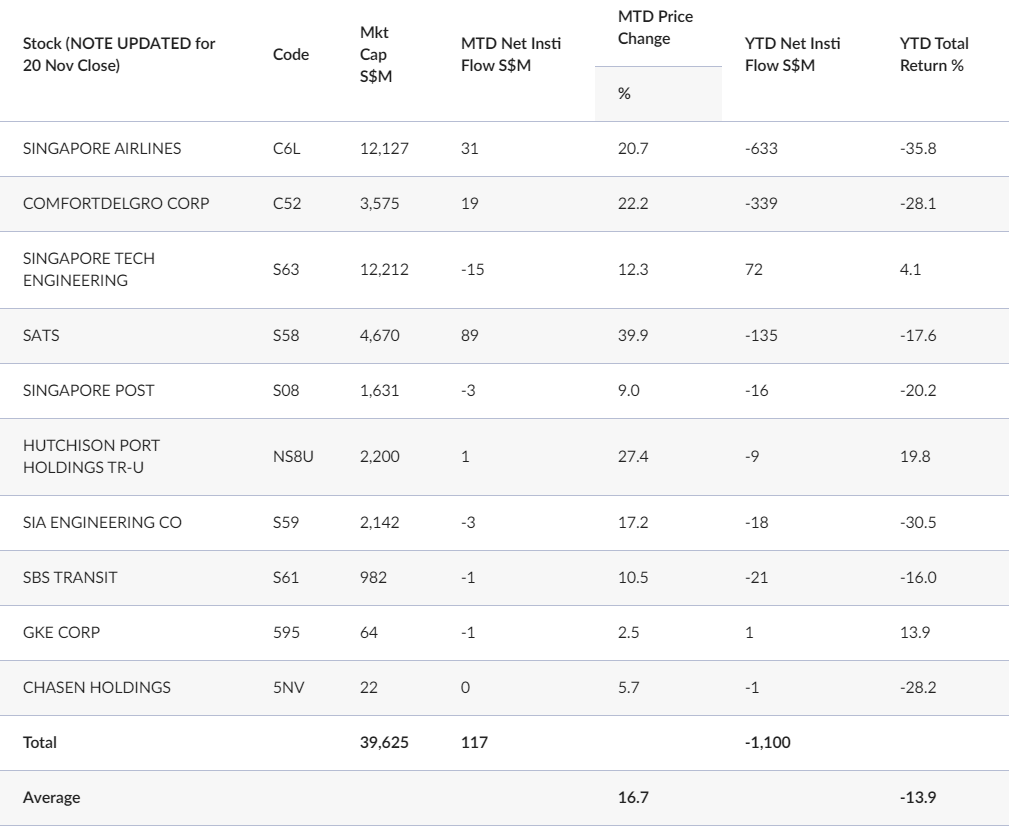Click the Mkt Cap S$M header
This screenshot has width=1013, height=828.
(x=375, y=54)
